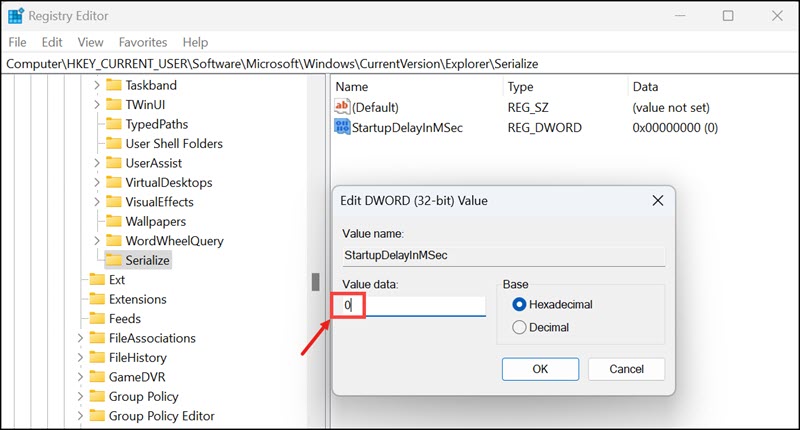Click the Value name field
Screen dimensions: 800x430
click(x=504, y=256)
